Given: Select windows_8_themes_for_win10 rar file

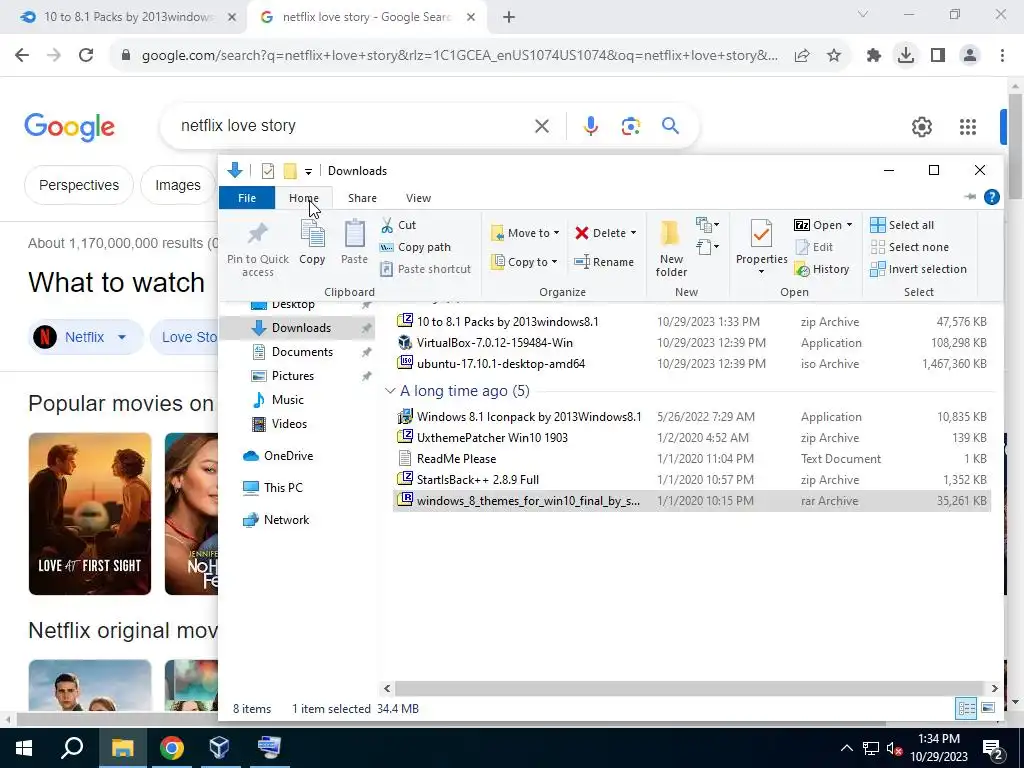Looking at the screenshot, I should tap(692, 501).
